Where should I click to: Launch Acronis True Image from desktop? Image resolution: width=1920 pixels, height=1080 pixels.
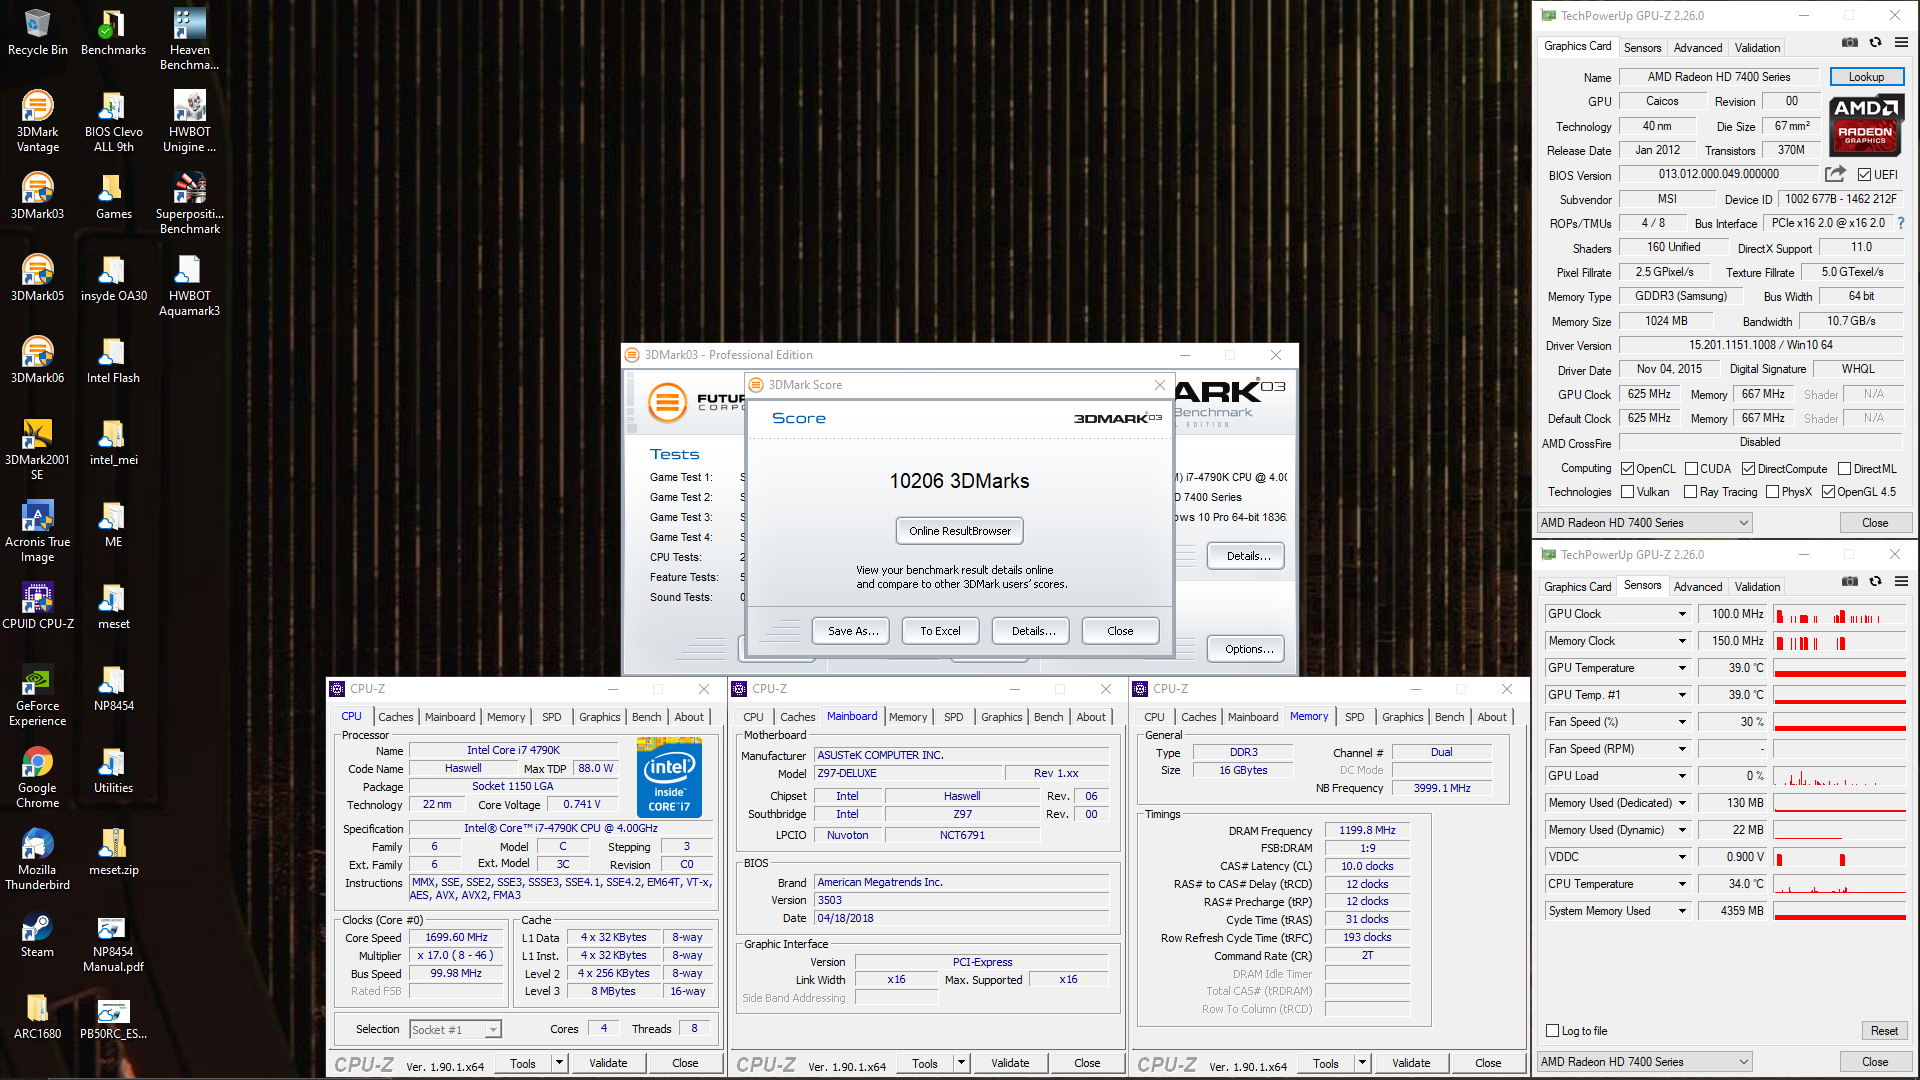pos(37,531)
